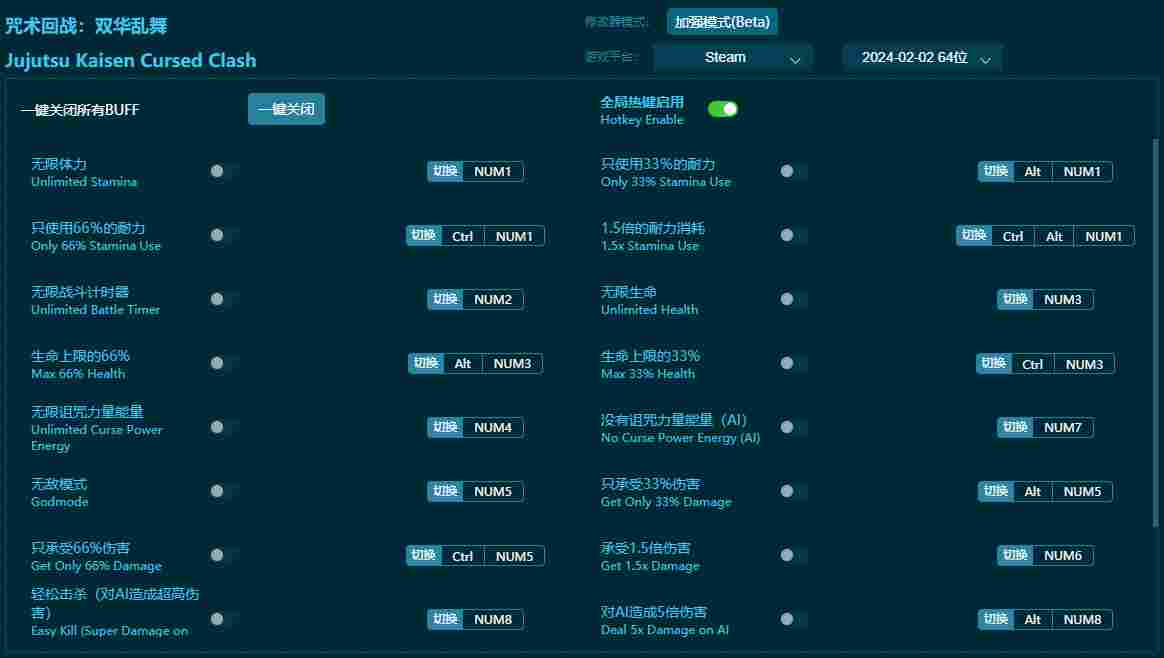Click the Ctrl key box for Max 33% Health

pyautogui.click(x=1033, y=363)
